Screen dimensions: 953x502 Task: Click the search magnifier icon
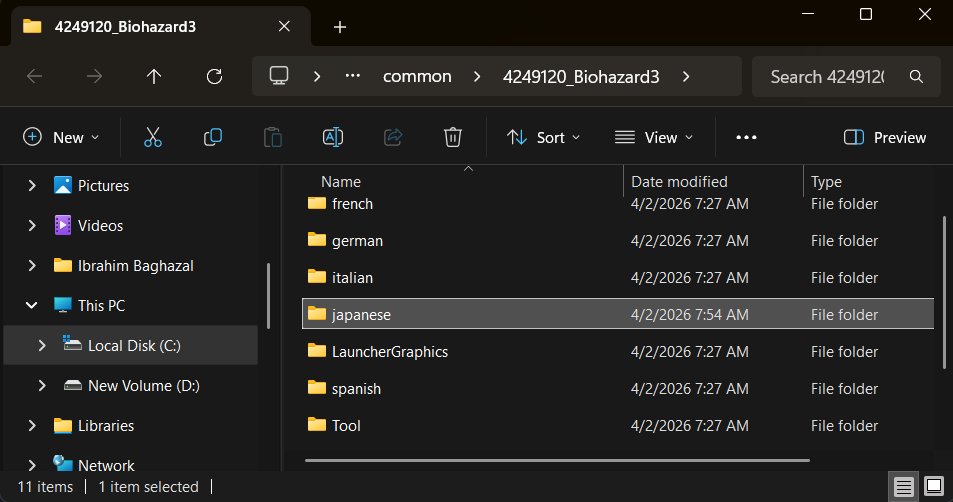(916, 77)
